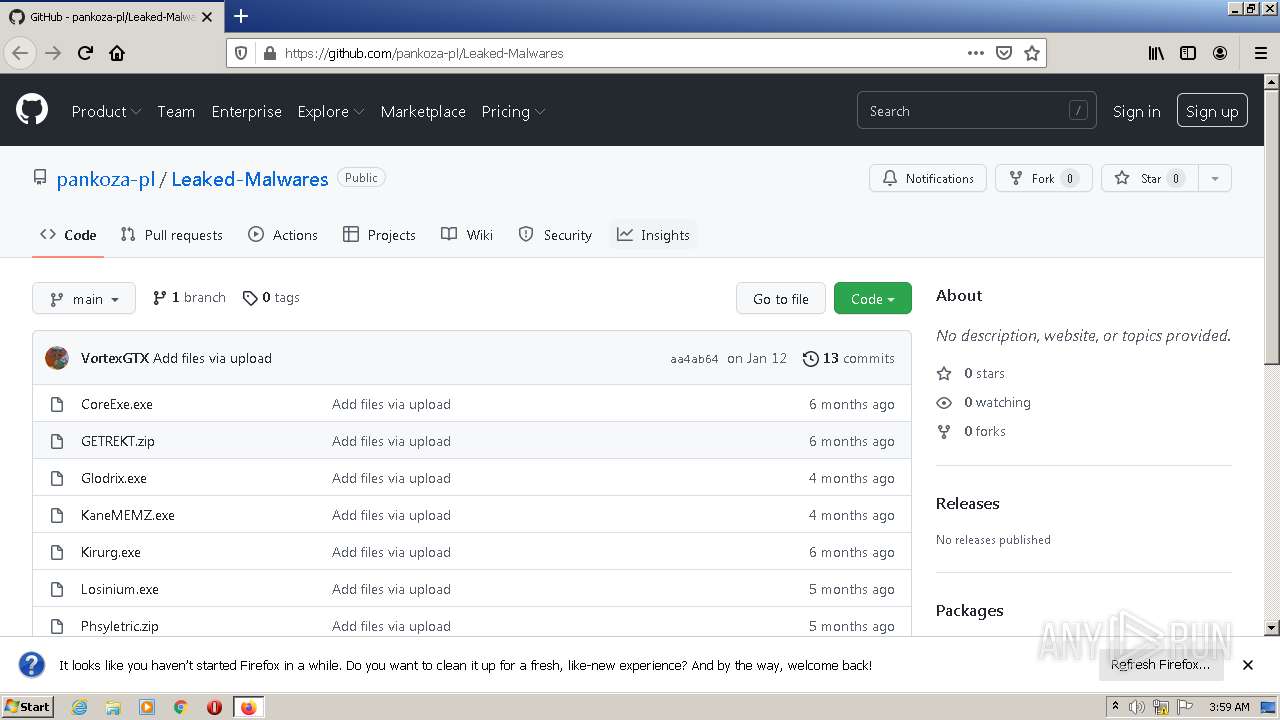
Task: Open the Leaked-Malwares repository link
Action: click(x=250, y=179)
